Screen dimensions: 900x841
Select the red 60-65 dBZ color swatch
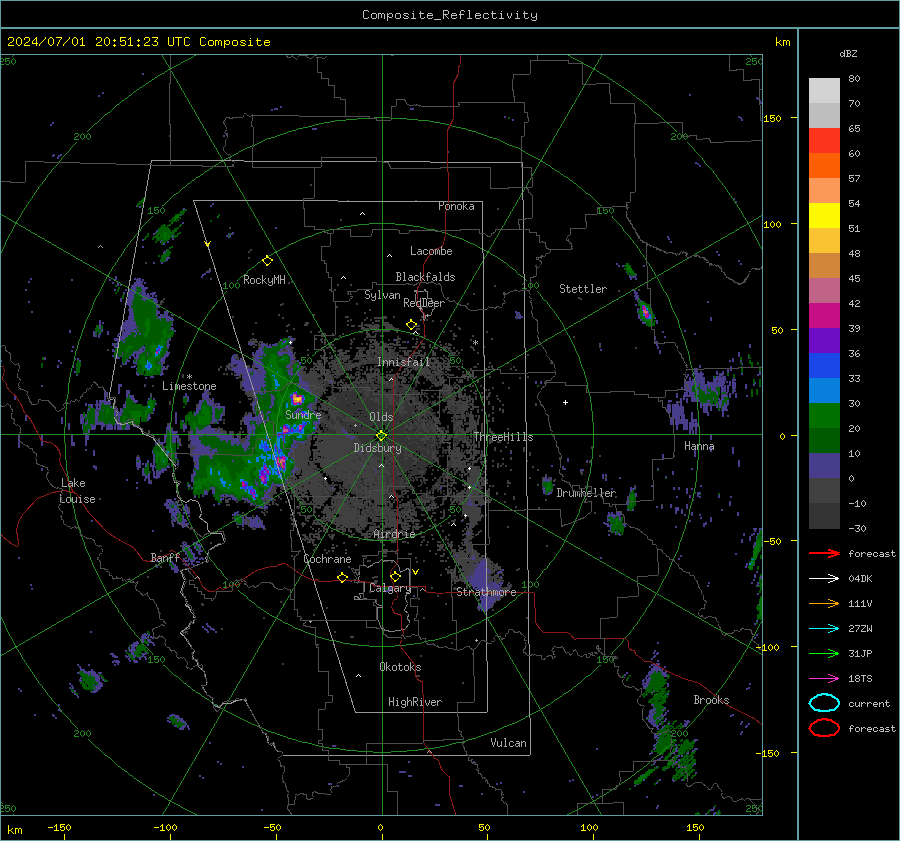point(824,141)
